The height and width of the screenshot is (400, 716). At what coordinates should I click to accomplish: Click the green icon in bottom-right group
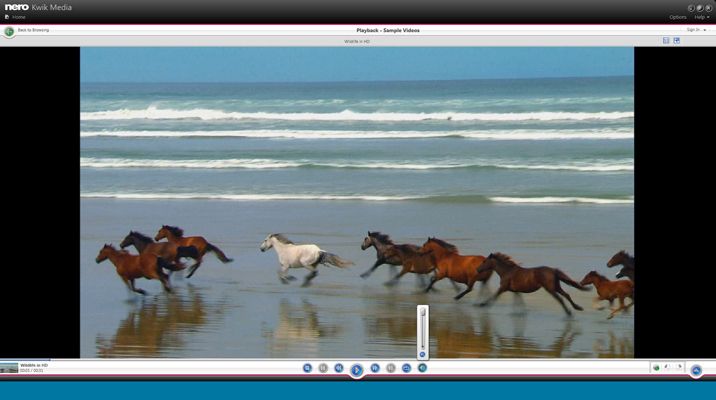coord(656,368)
